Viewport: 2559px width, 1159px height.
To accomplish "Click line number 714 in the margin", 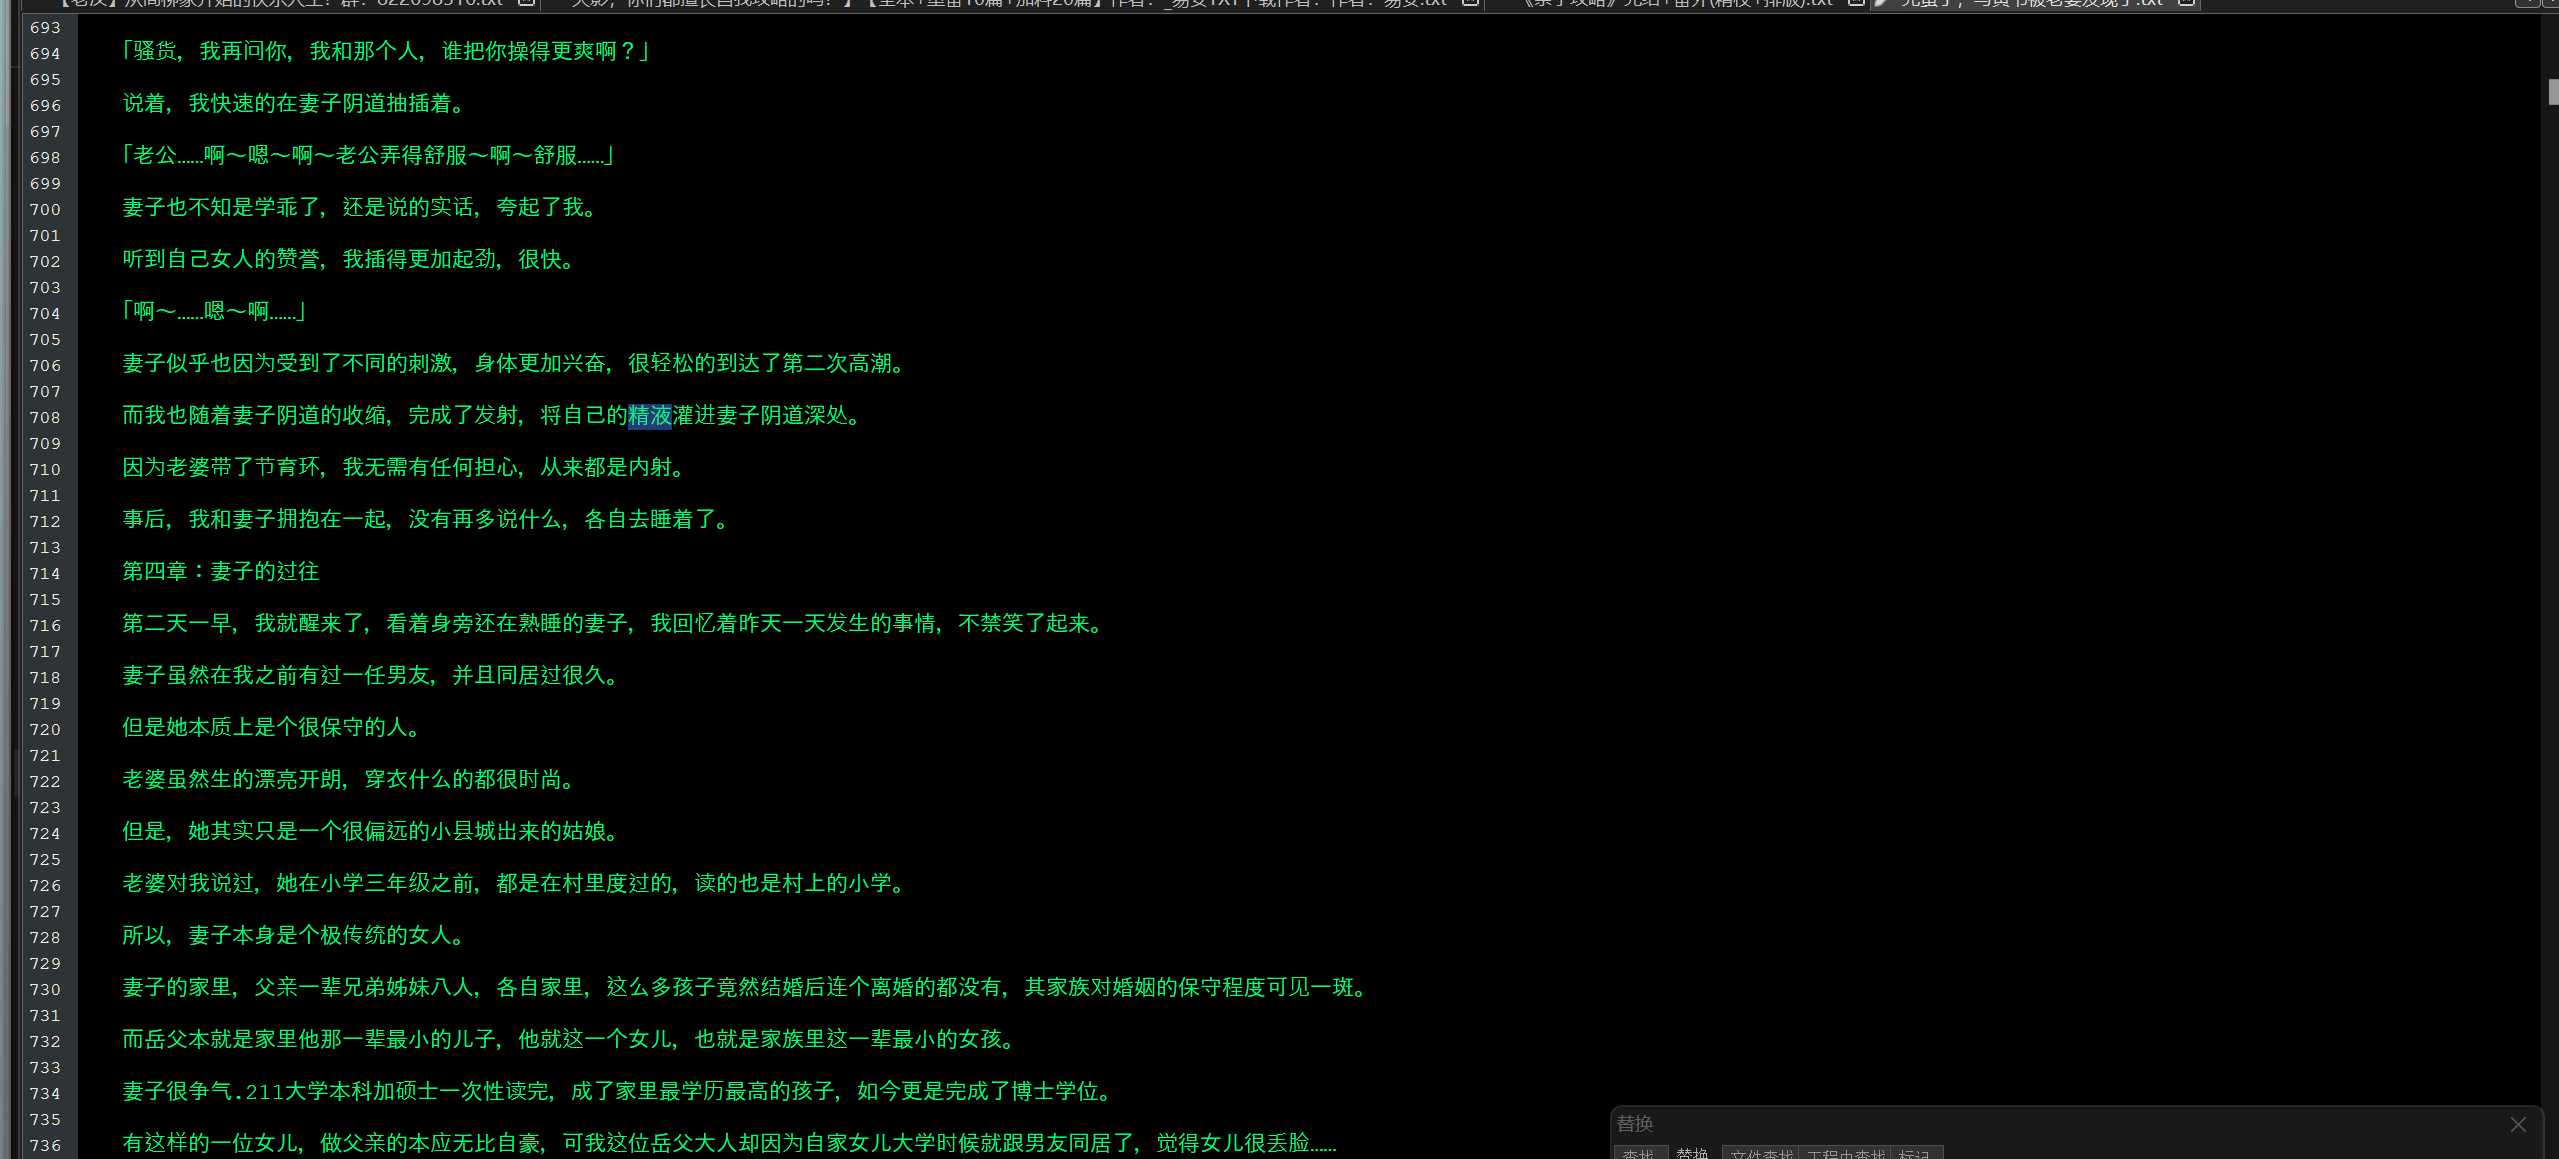I will pyautogui.click(x=45, y=574).
